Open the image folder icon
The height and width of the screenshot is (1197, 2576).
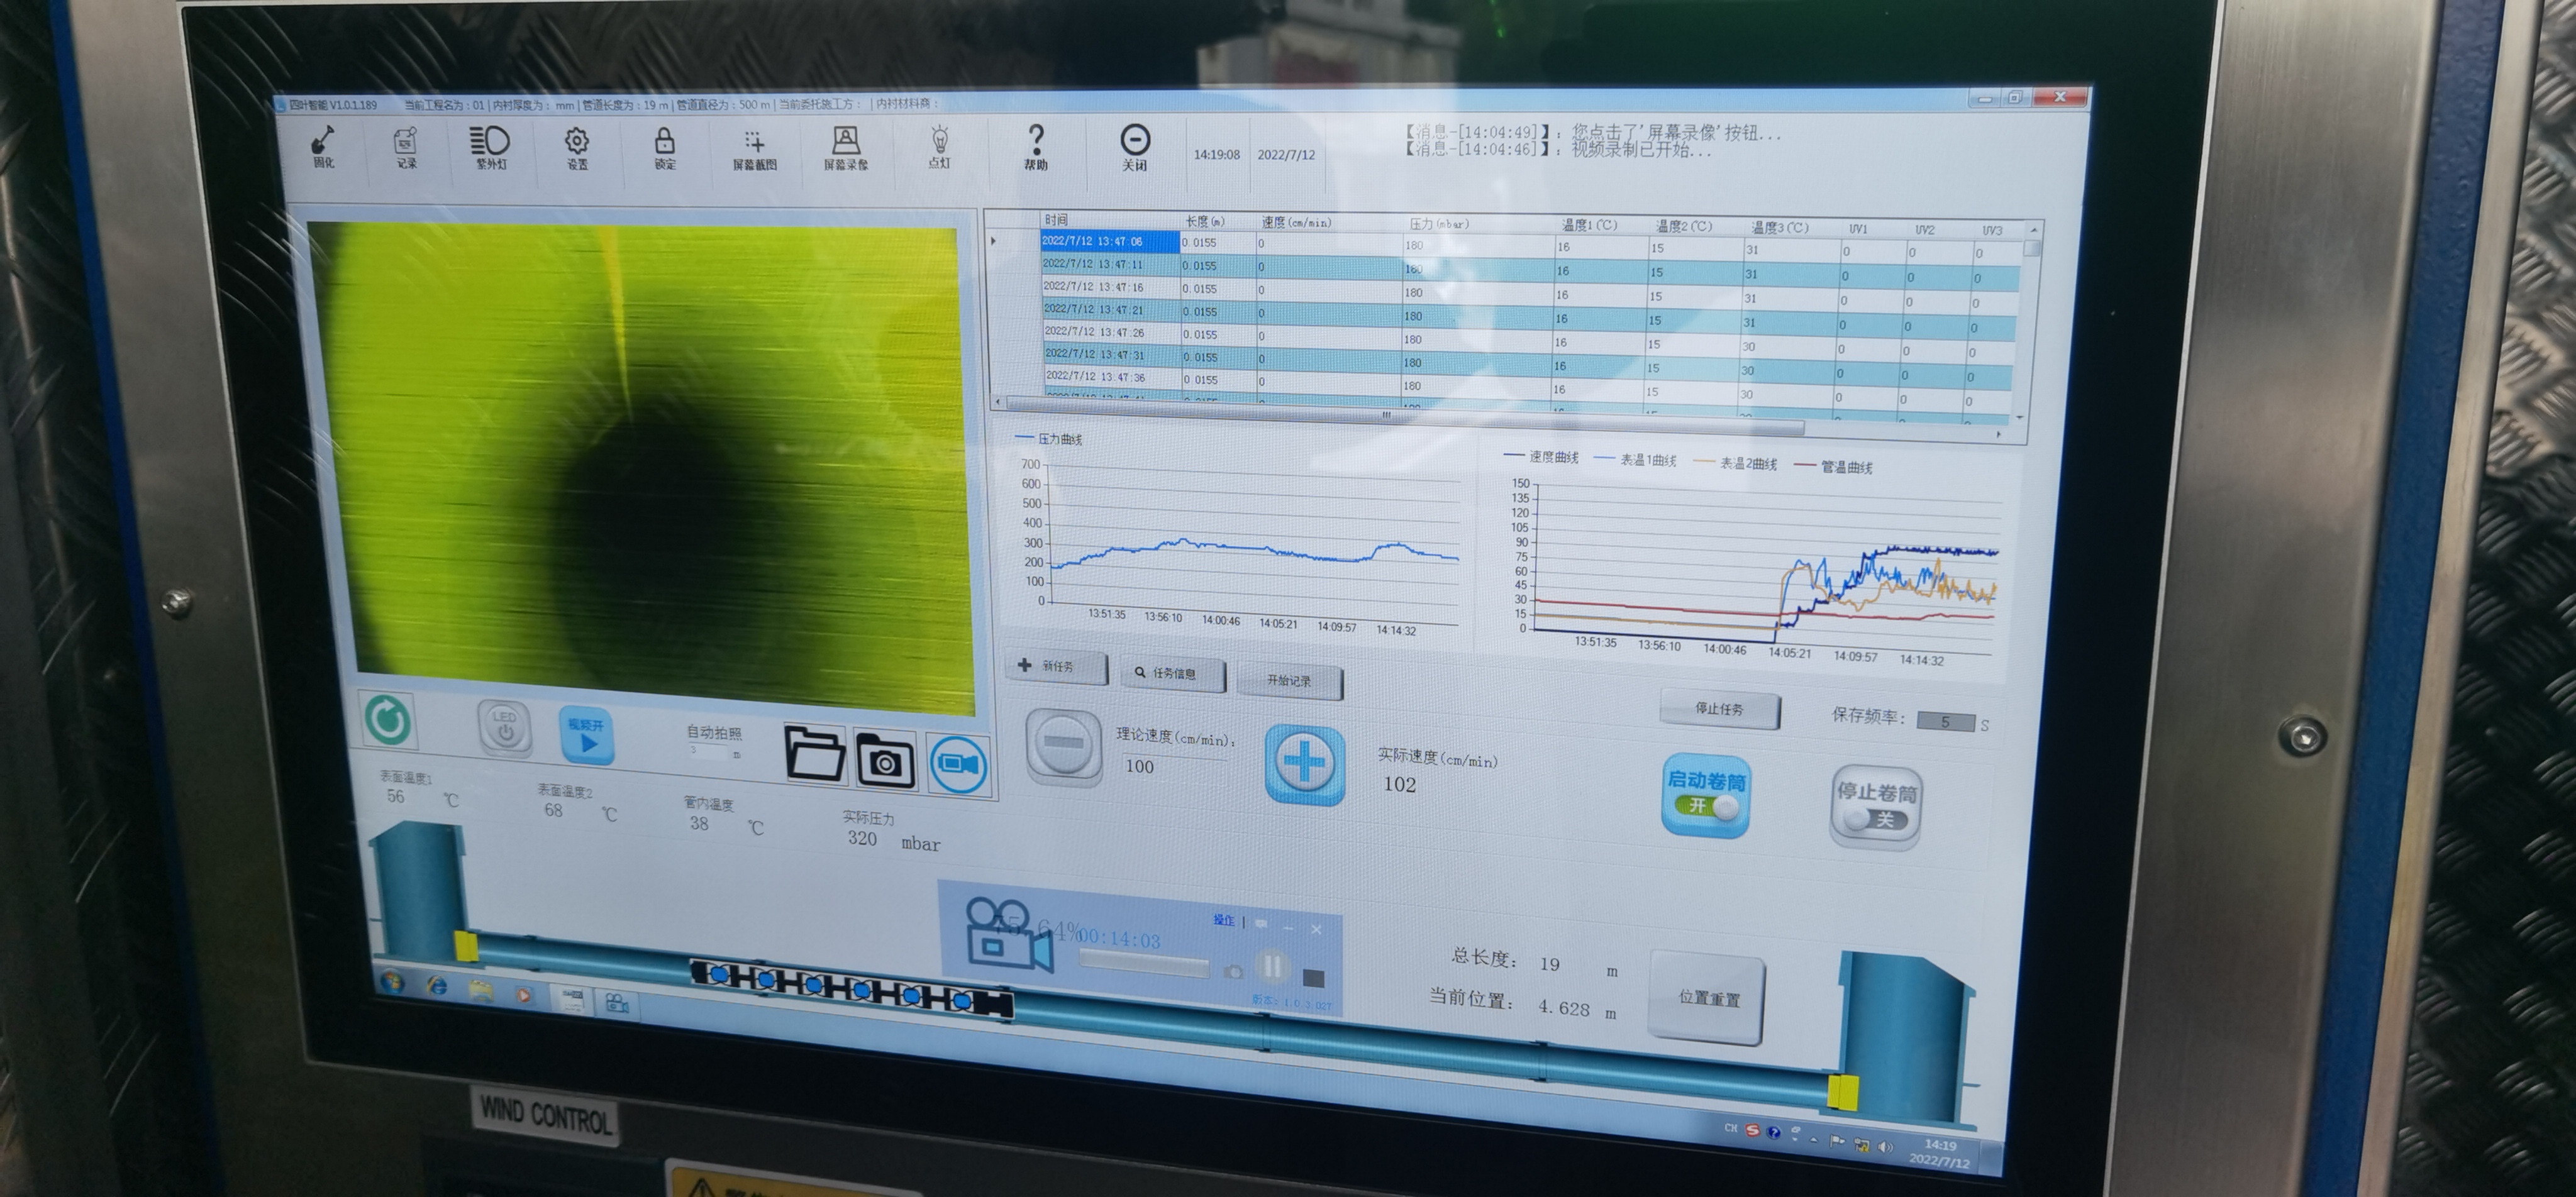click(x=814, y=756)
